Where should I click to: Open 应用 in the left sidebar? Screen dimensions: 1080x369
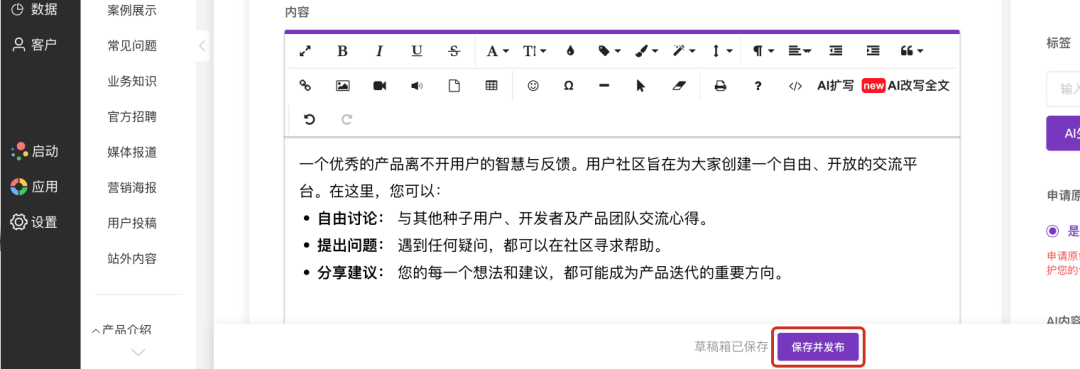(x=34, y=187)
